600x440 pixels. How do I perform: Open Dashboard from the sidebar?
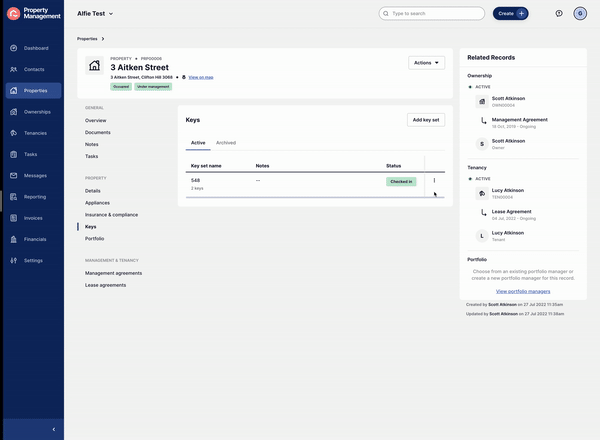(x=33, y=48)
